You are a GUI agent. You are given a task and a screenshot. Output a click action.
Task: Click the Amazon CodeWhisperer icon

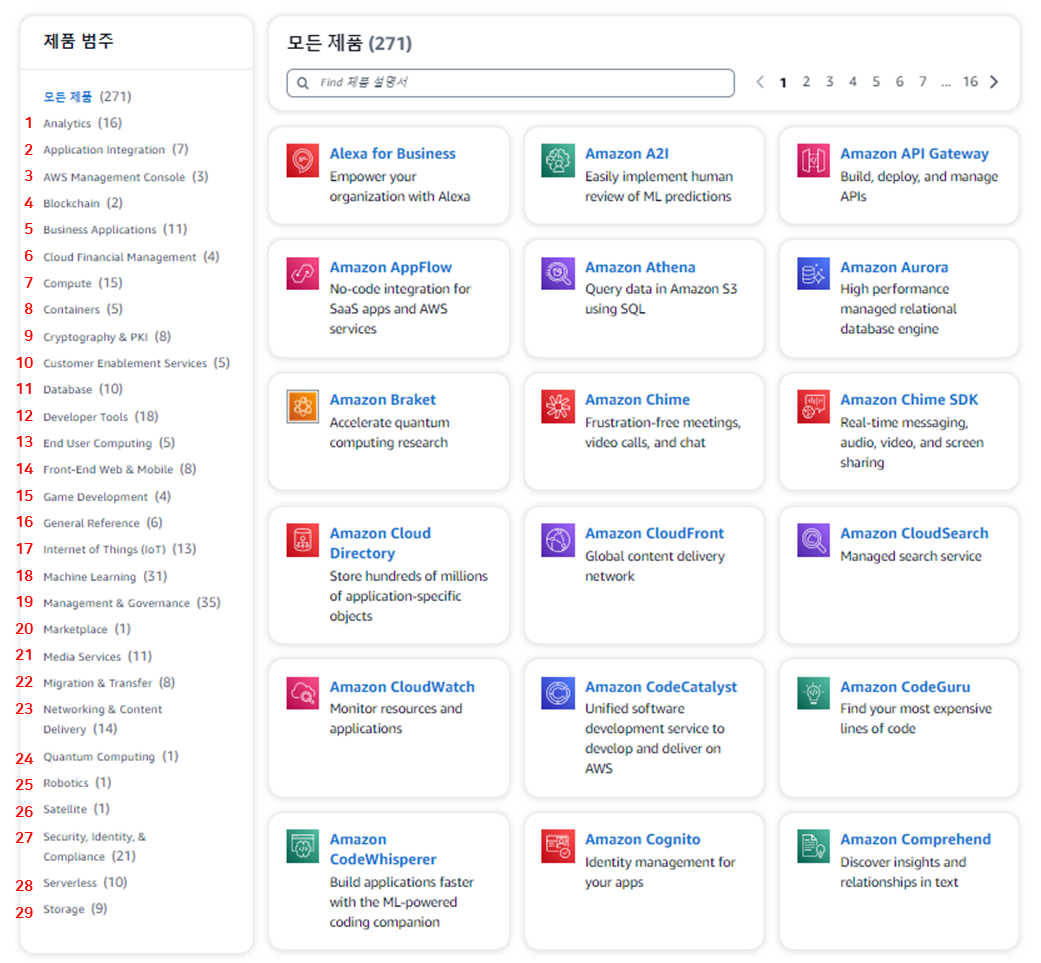303,846
